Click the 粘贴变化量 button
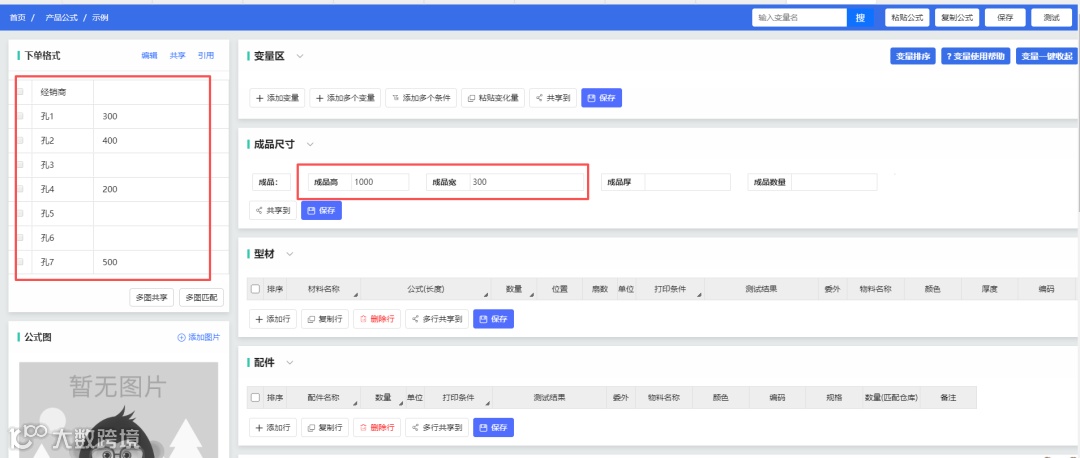 click(x=492, y=98)
